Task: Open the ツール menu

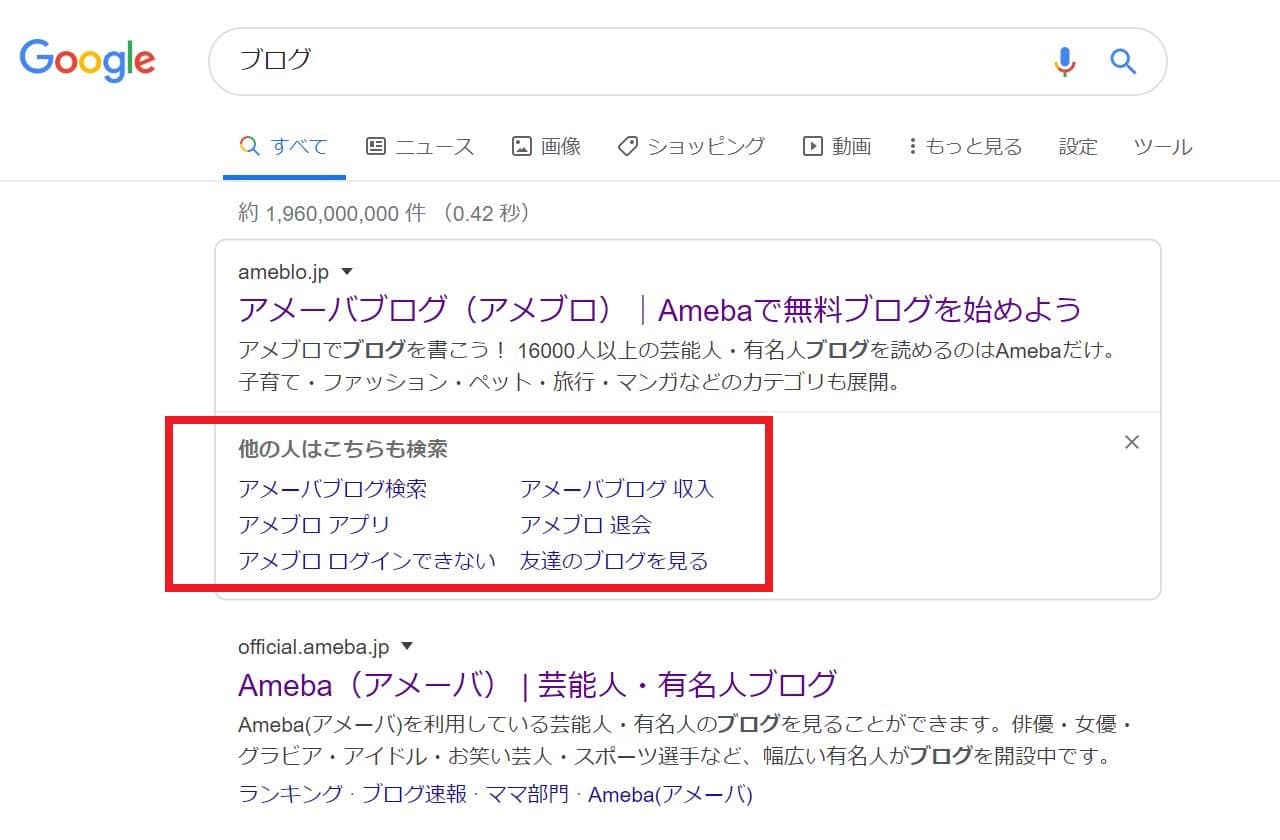Action: 1162,147
